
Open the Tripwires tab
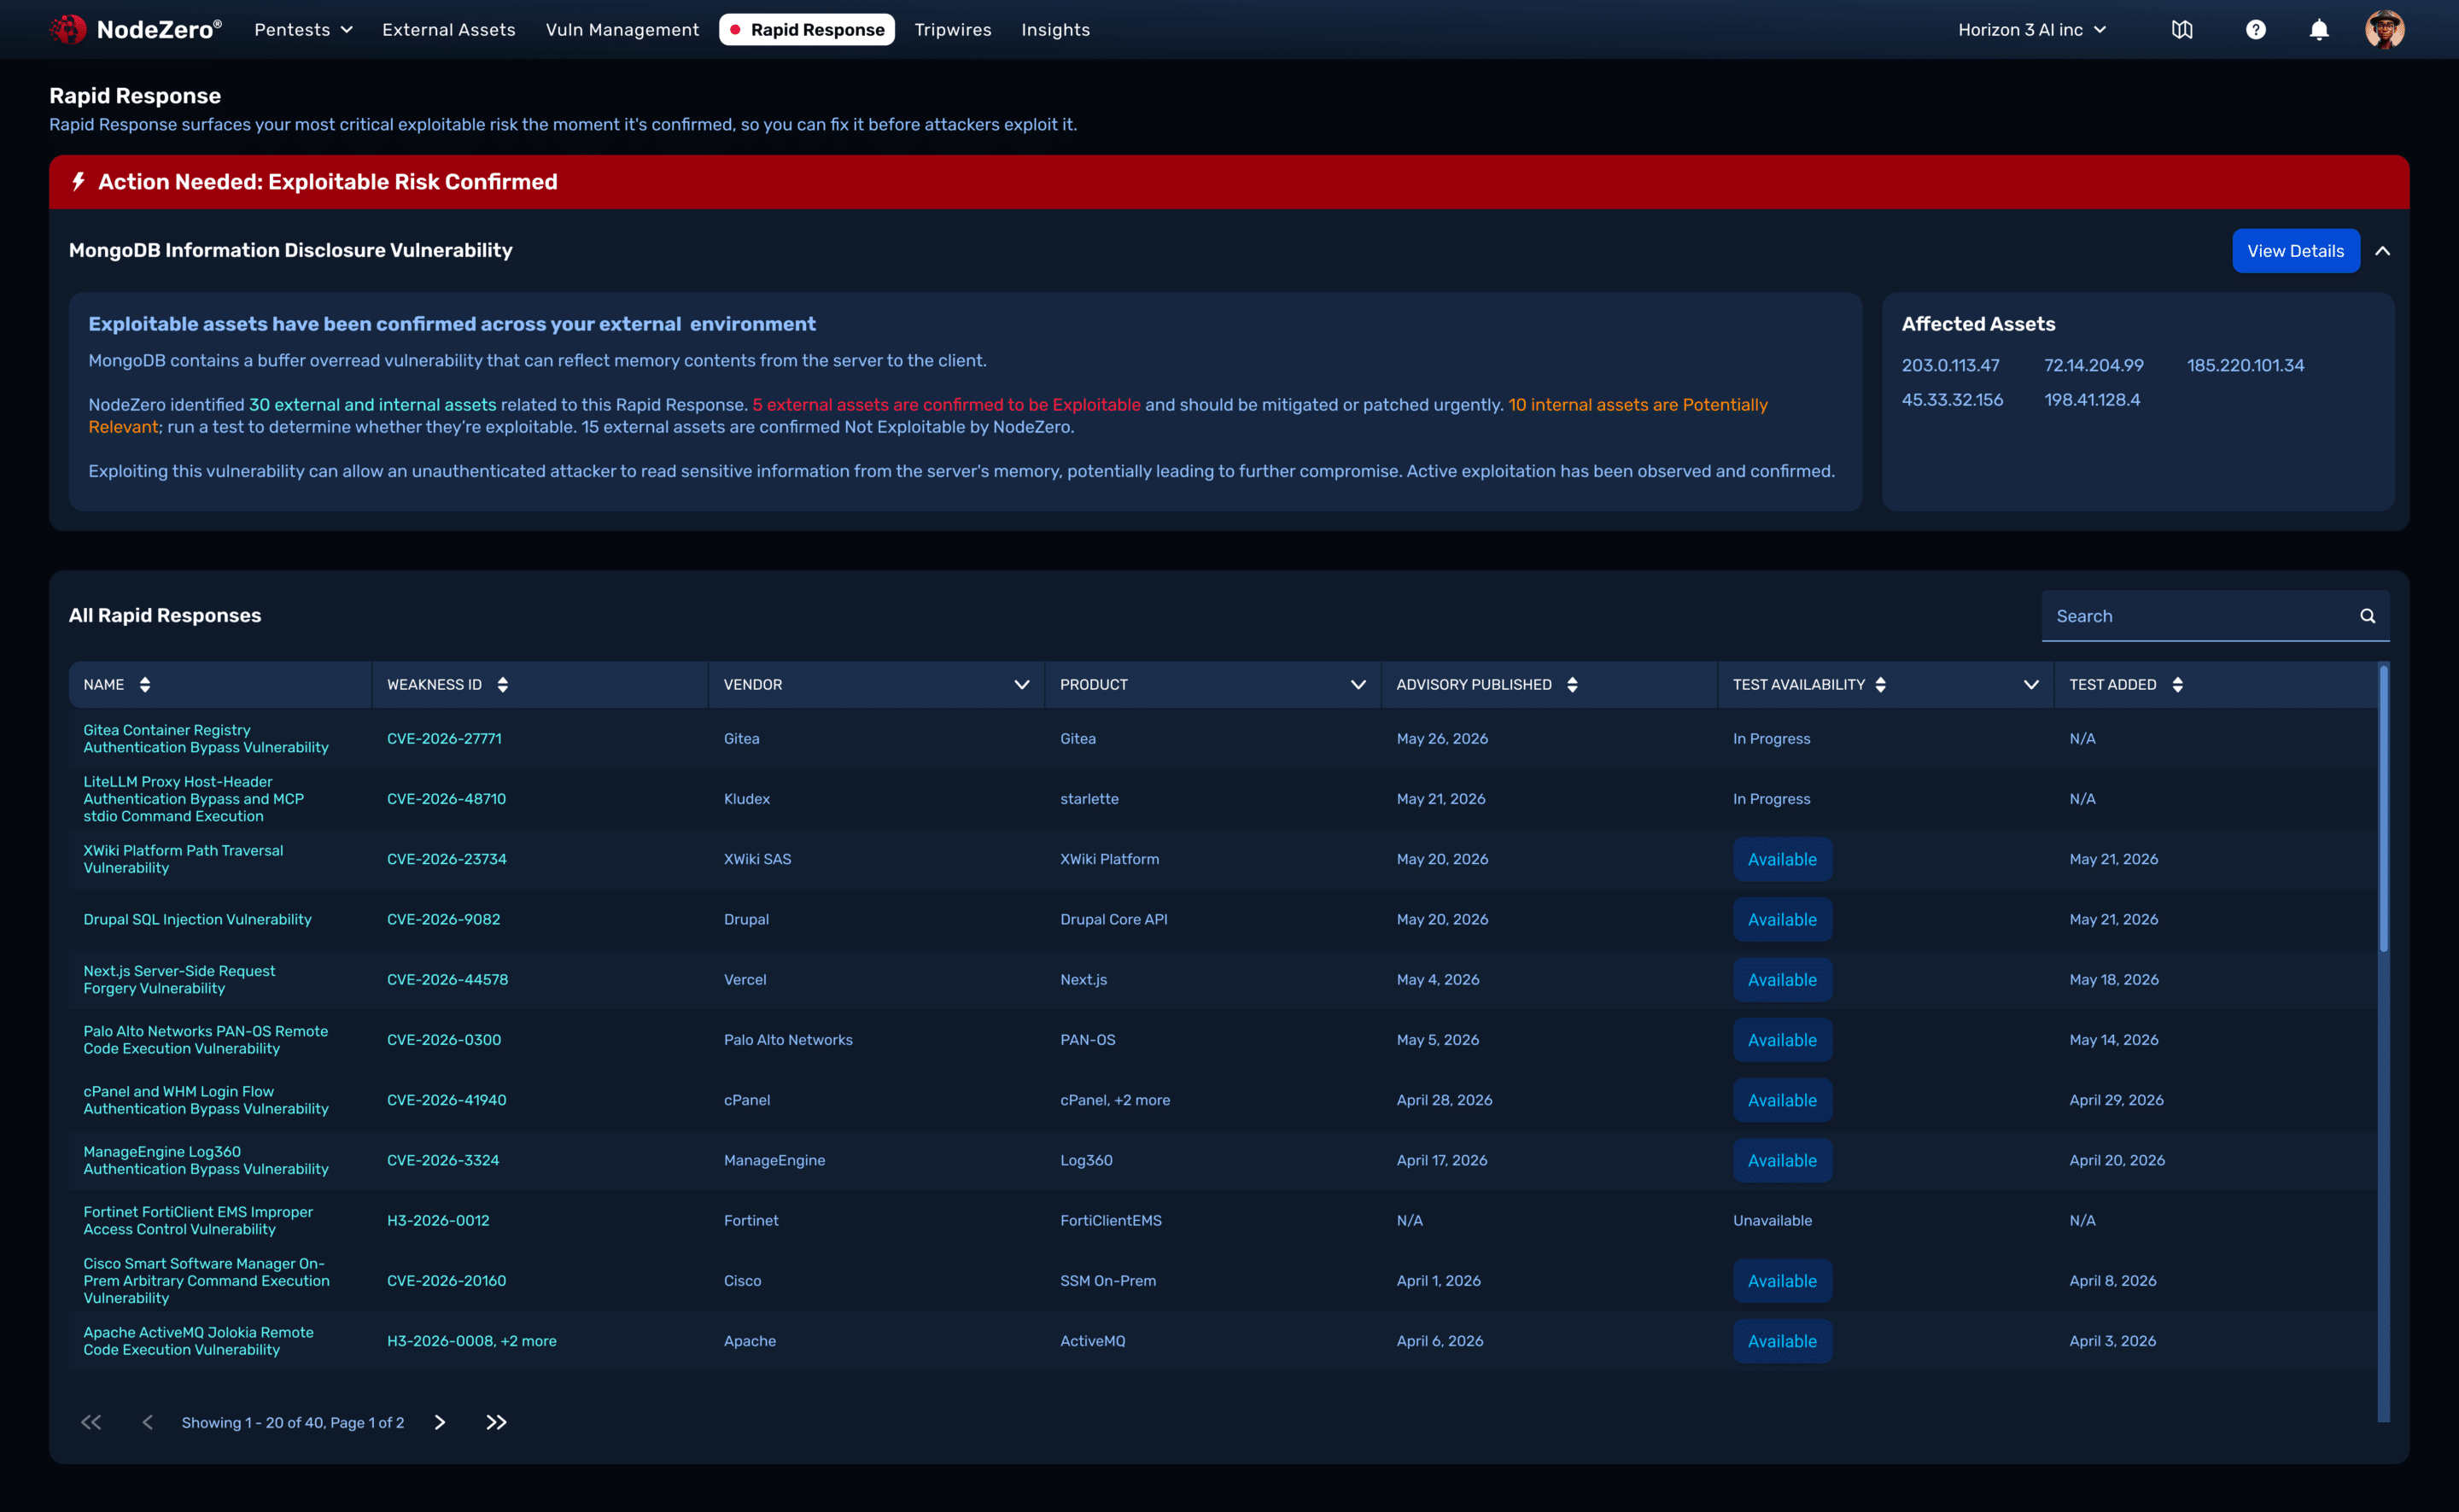953,30
